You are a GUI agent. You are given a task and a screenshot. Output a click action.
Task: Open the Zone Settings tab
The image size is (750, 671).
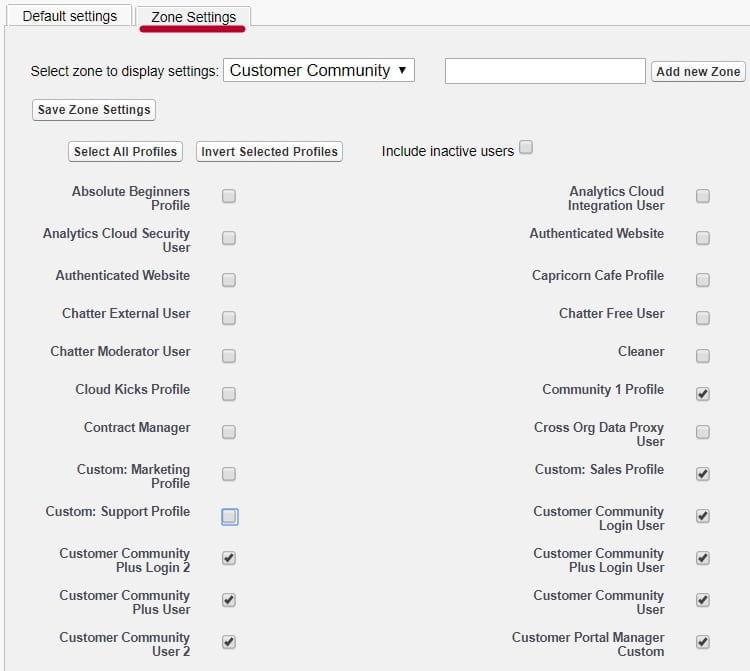193,17
